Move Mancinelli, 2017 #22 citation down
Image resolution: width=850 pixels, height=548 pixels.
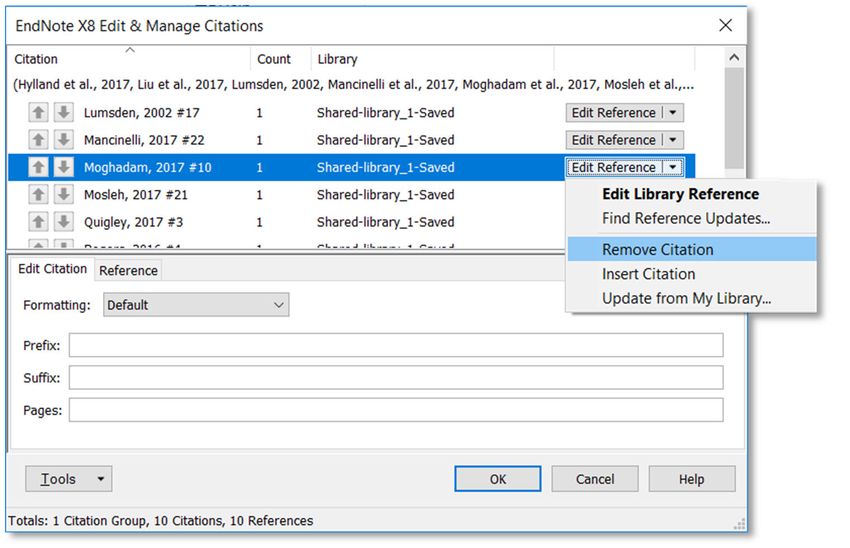click(x=63, y=140)
